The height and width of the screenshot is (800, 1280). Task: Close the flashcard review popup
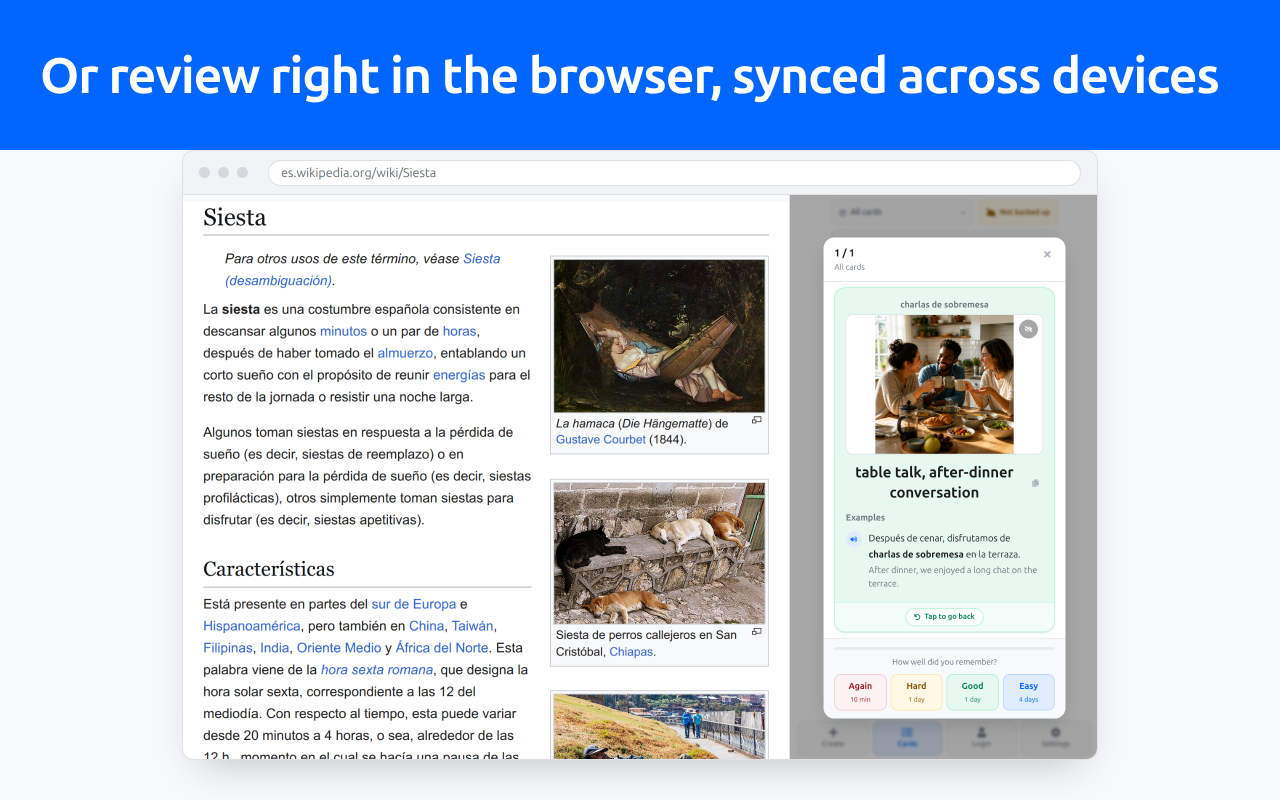pos(1047,254)
